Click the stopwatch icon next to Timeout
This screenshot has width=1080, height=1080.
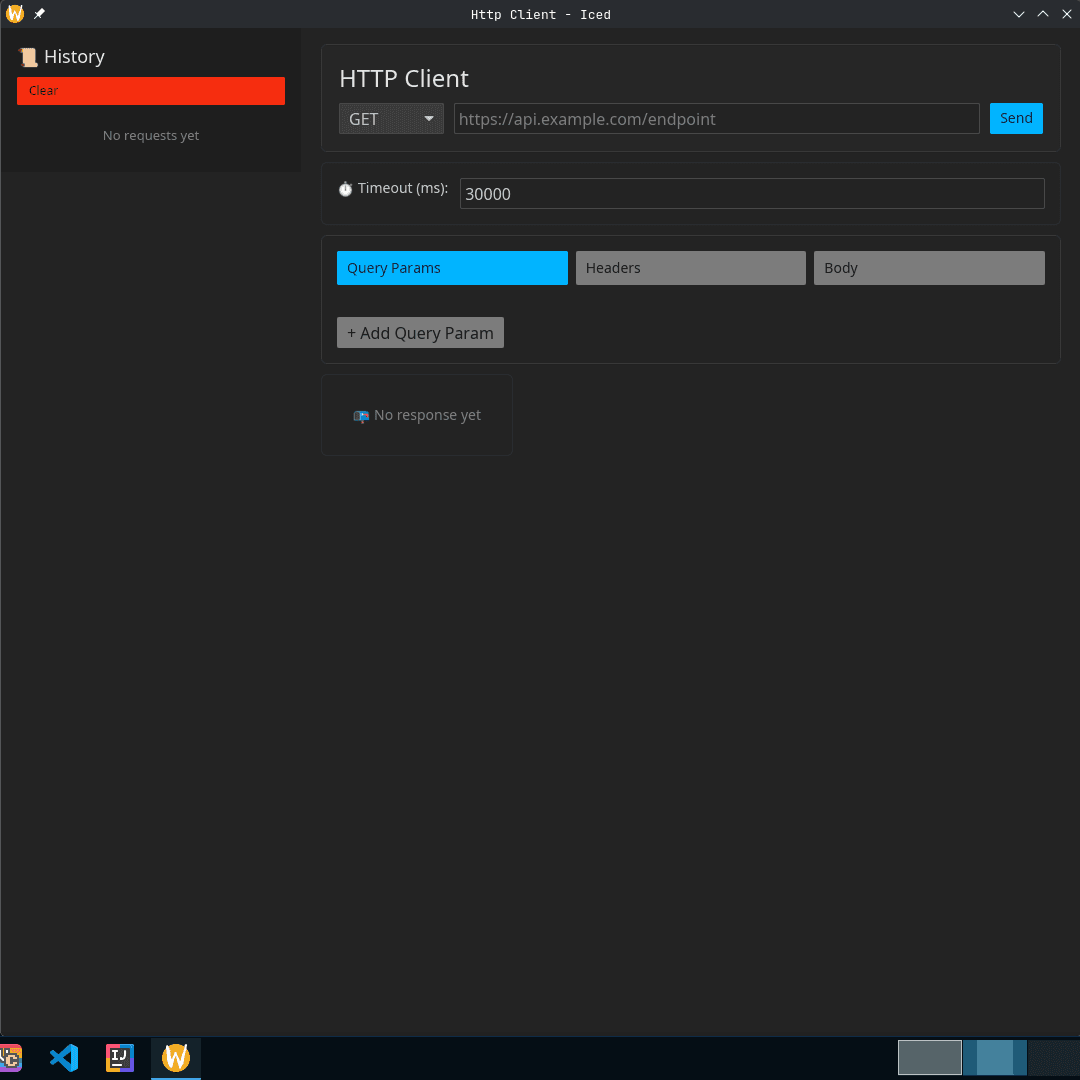(x=345, y=189)
